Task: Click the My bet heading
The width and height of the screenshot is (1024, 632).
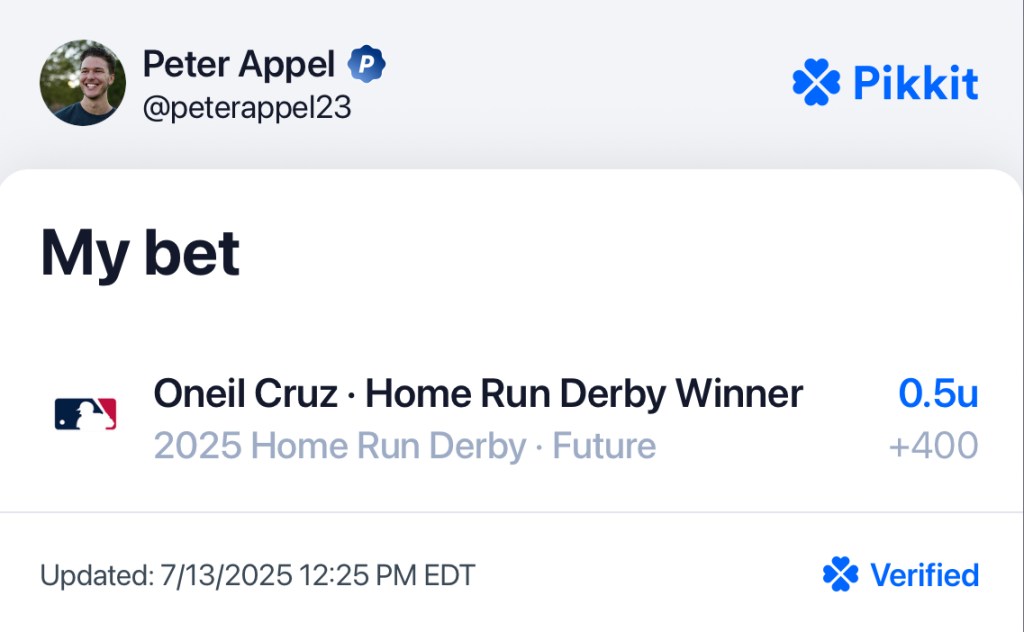Action: 140,253
